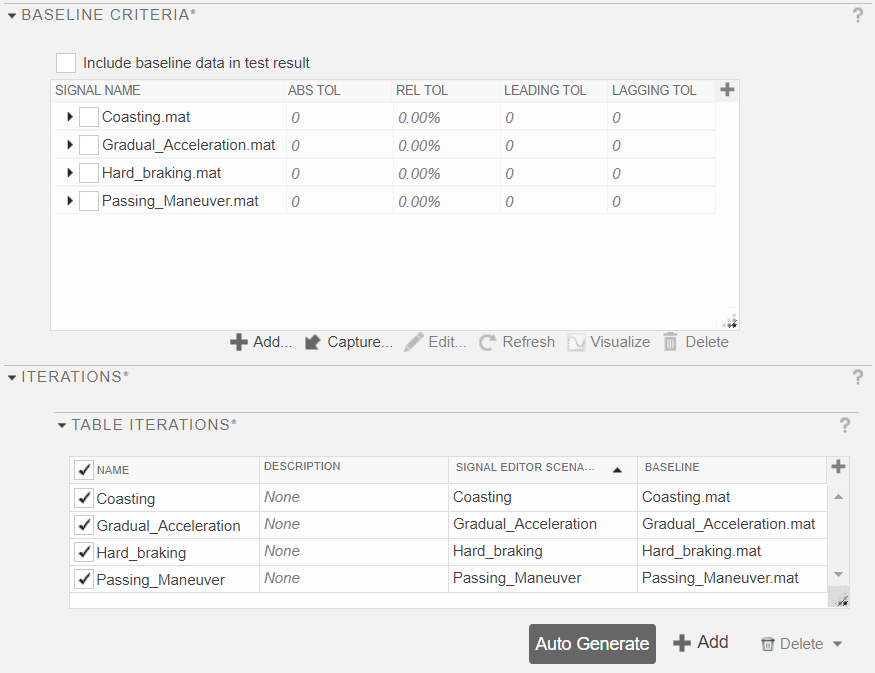Open the Baseline Criteria help icon
Image resolution: width=875 pixels, height=673 pixels.
click(858, 15)
